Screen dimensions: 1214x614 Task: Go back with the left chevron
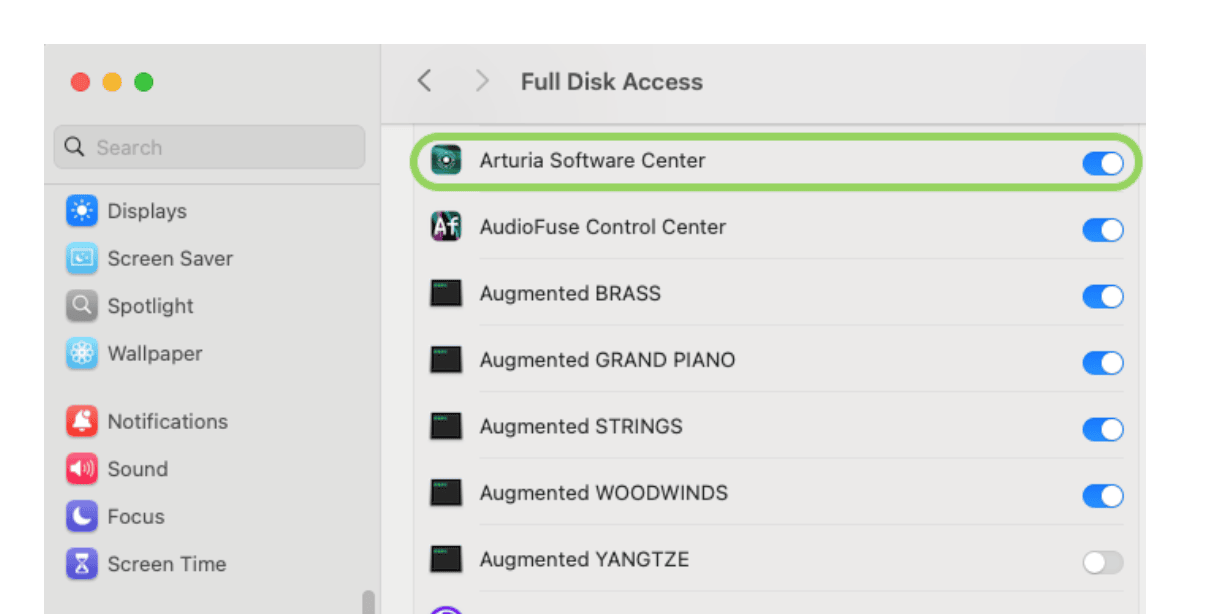tap(424, 82)
